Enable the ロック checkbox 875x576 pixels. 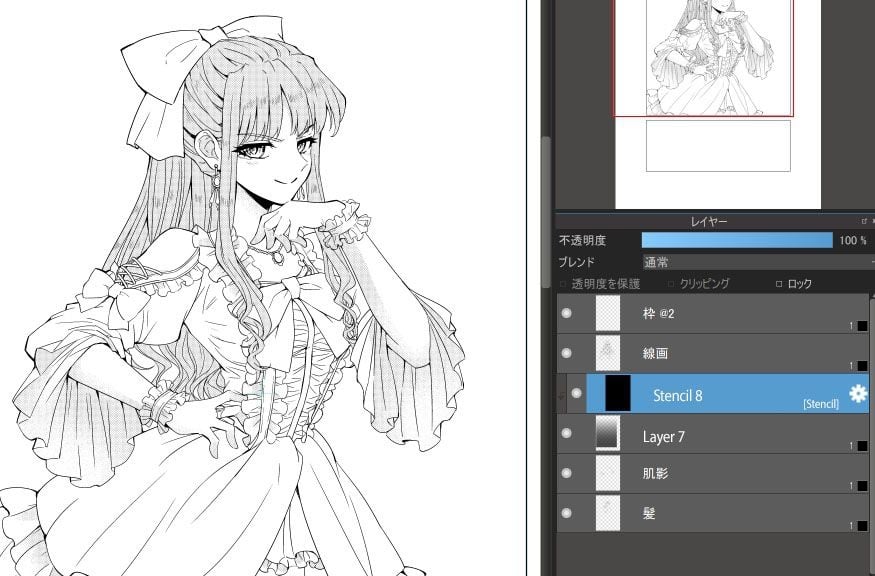779,284
